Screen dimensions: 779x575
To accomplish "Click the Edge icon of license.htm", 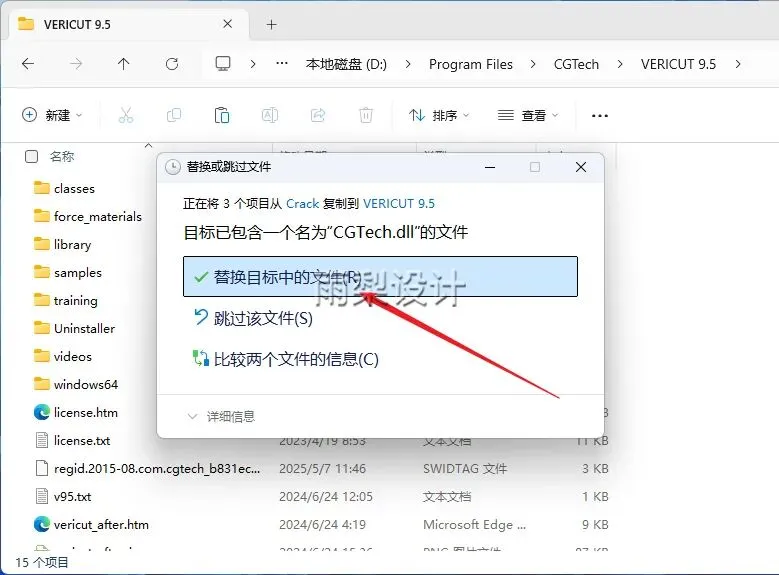I will click(x=42, y=412).
